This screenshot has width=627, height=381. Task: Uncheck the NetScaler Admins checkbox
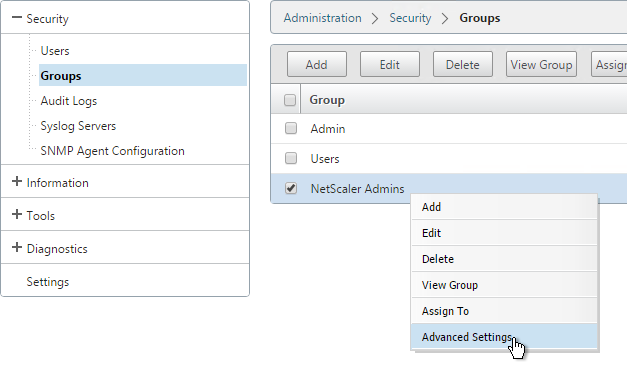tap(291, 188)
